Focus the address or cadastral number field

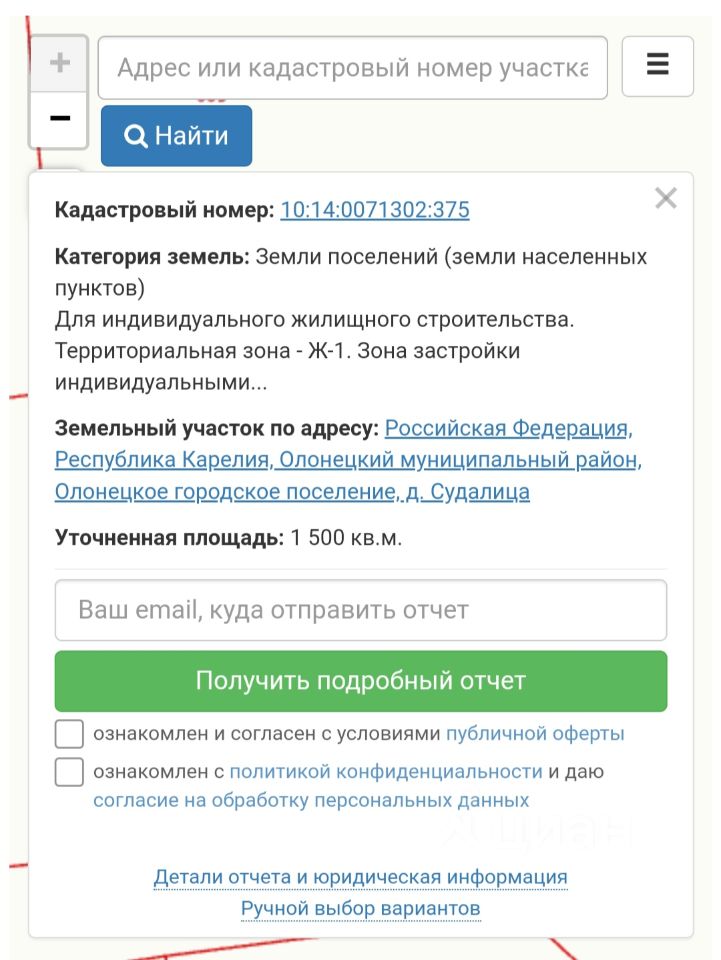click(353, 67)
